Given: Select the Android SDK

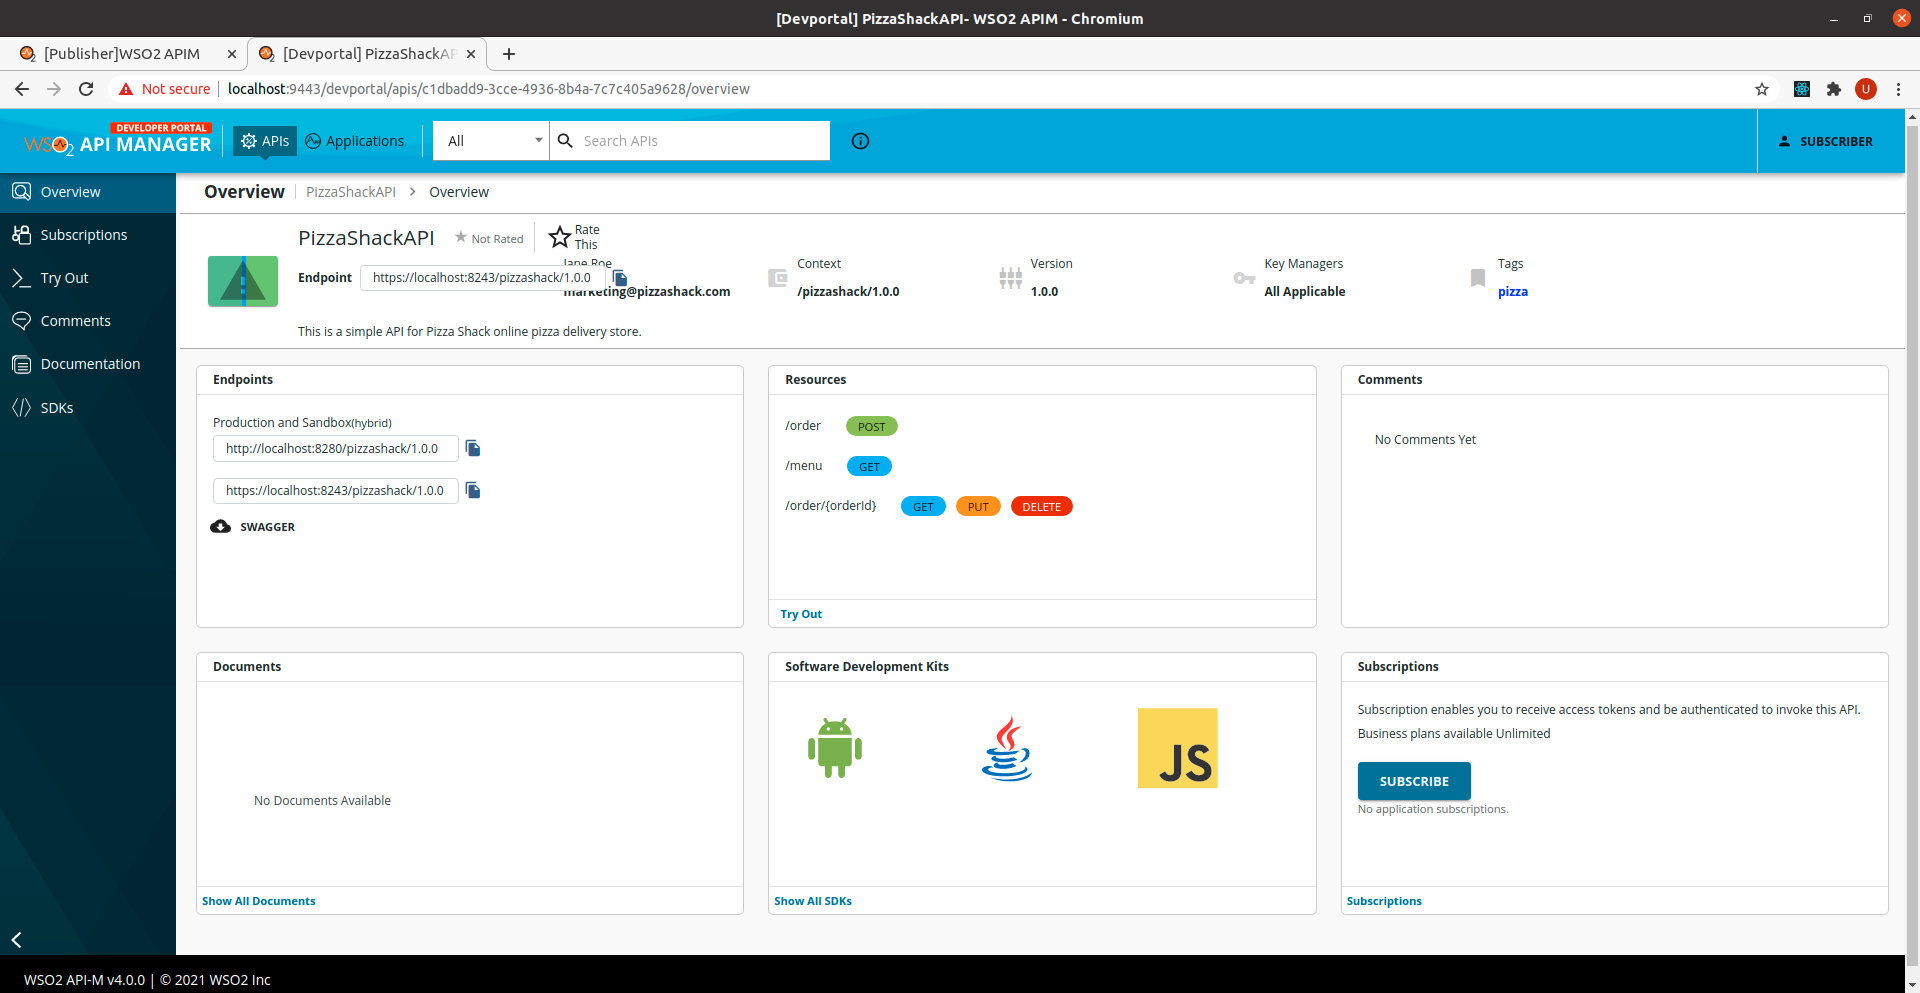Looking at the screenshot, I should pyautogui.click(x=834, y=747).
